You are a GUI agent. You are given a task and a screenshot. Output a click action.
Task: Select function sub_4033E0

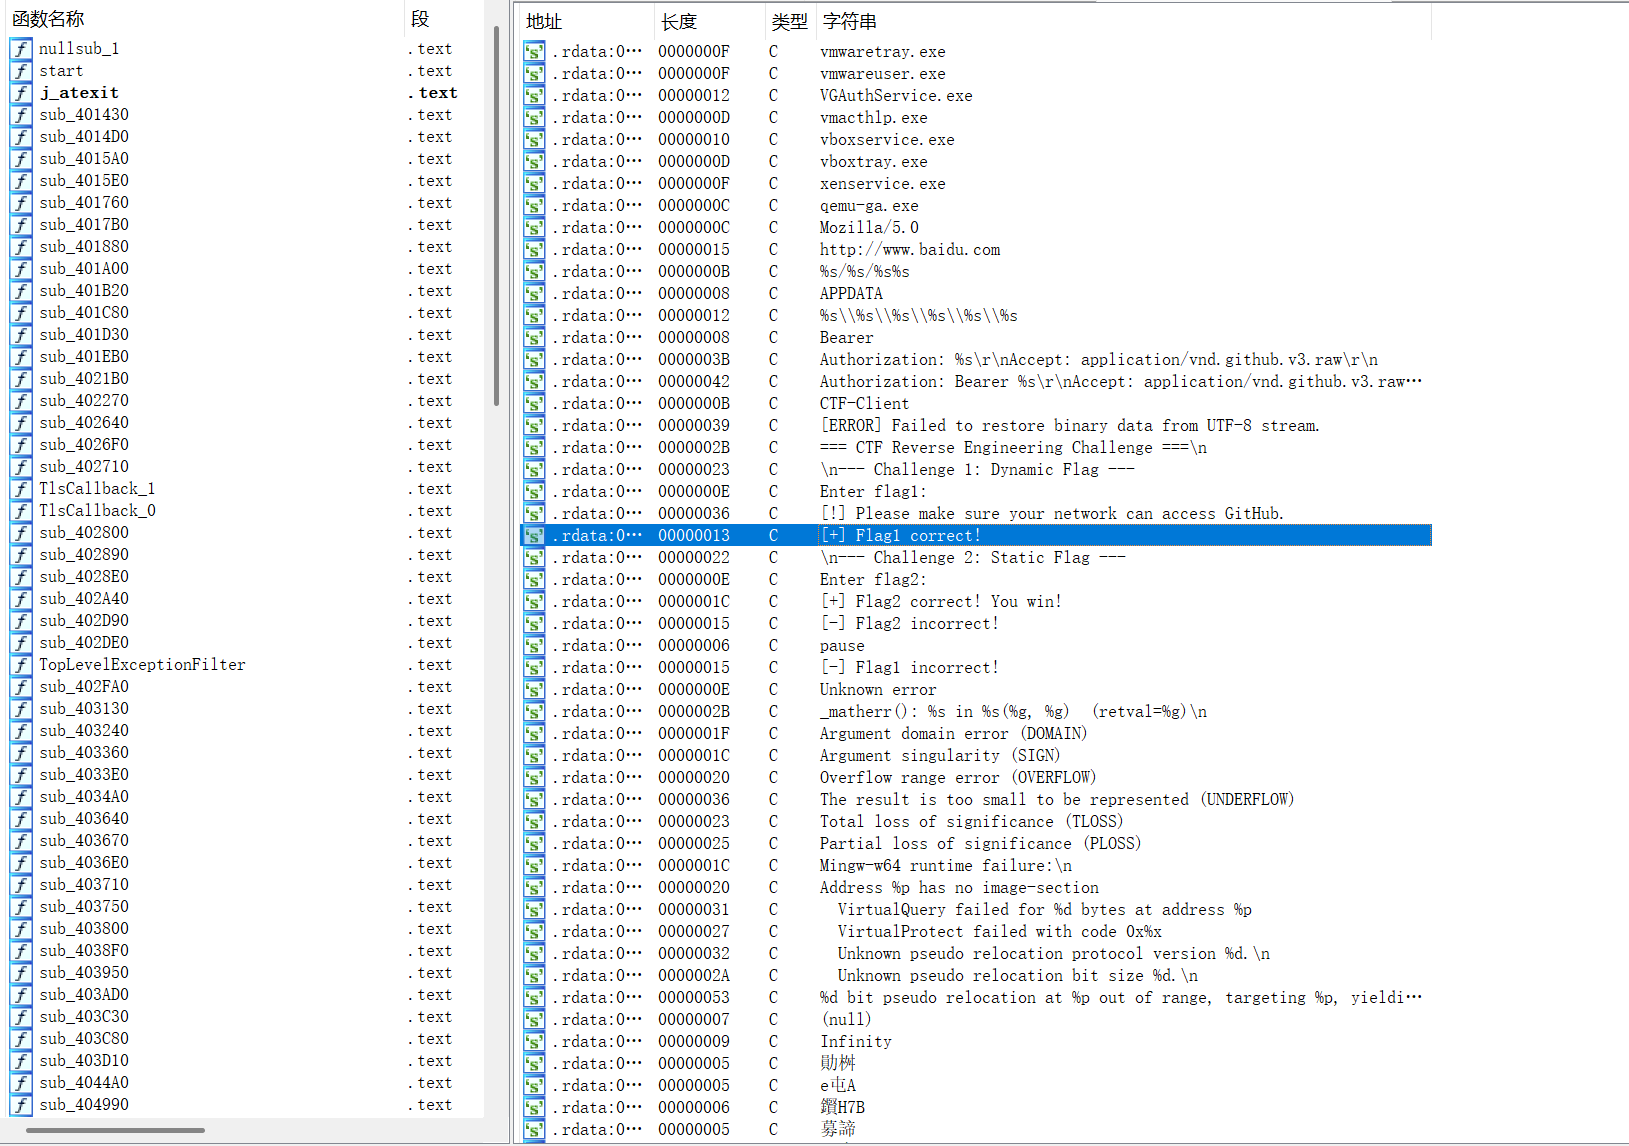(84, 775)
